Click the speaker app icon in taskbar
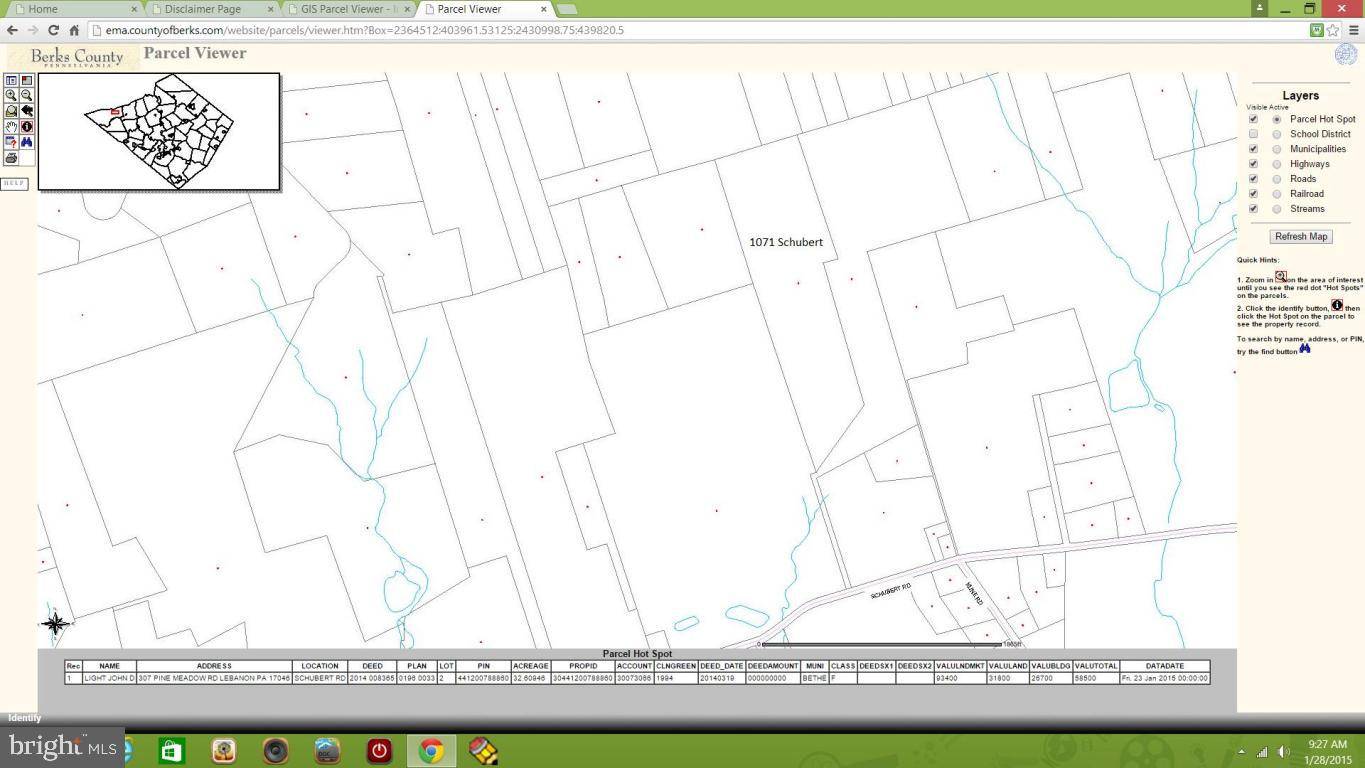Image resolution: width=1365 pixels, height=768 pixels. (275, 750)
